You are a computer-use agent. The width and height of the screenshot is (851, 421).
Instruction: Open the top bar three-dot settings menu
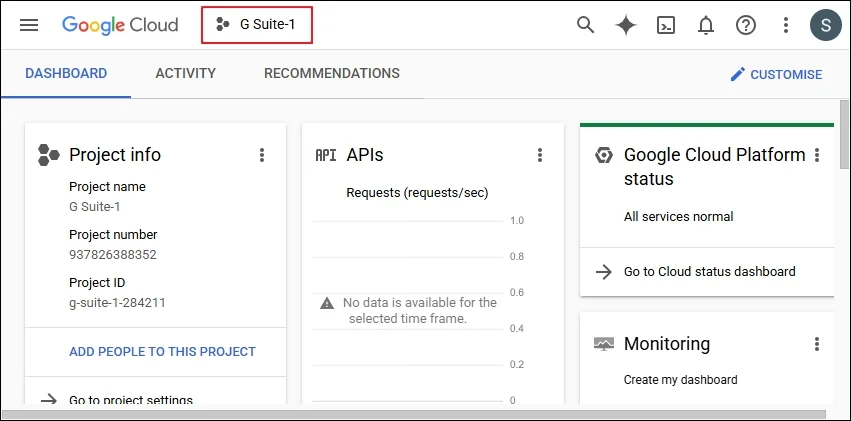pyautogui.click(x=785, y=25)
